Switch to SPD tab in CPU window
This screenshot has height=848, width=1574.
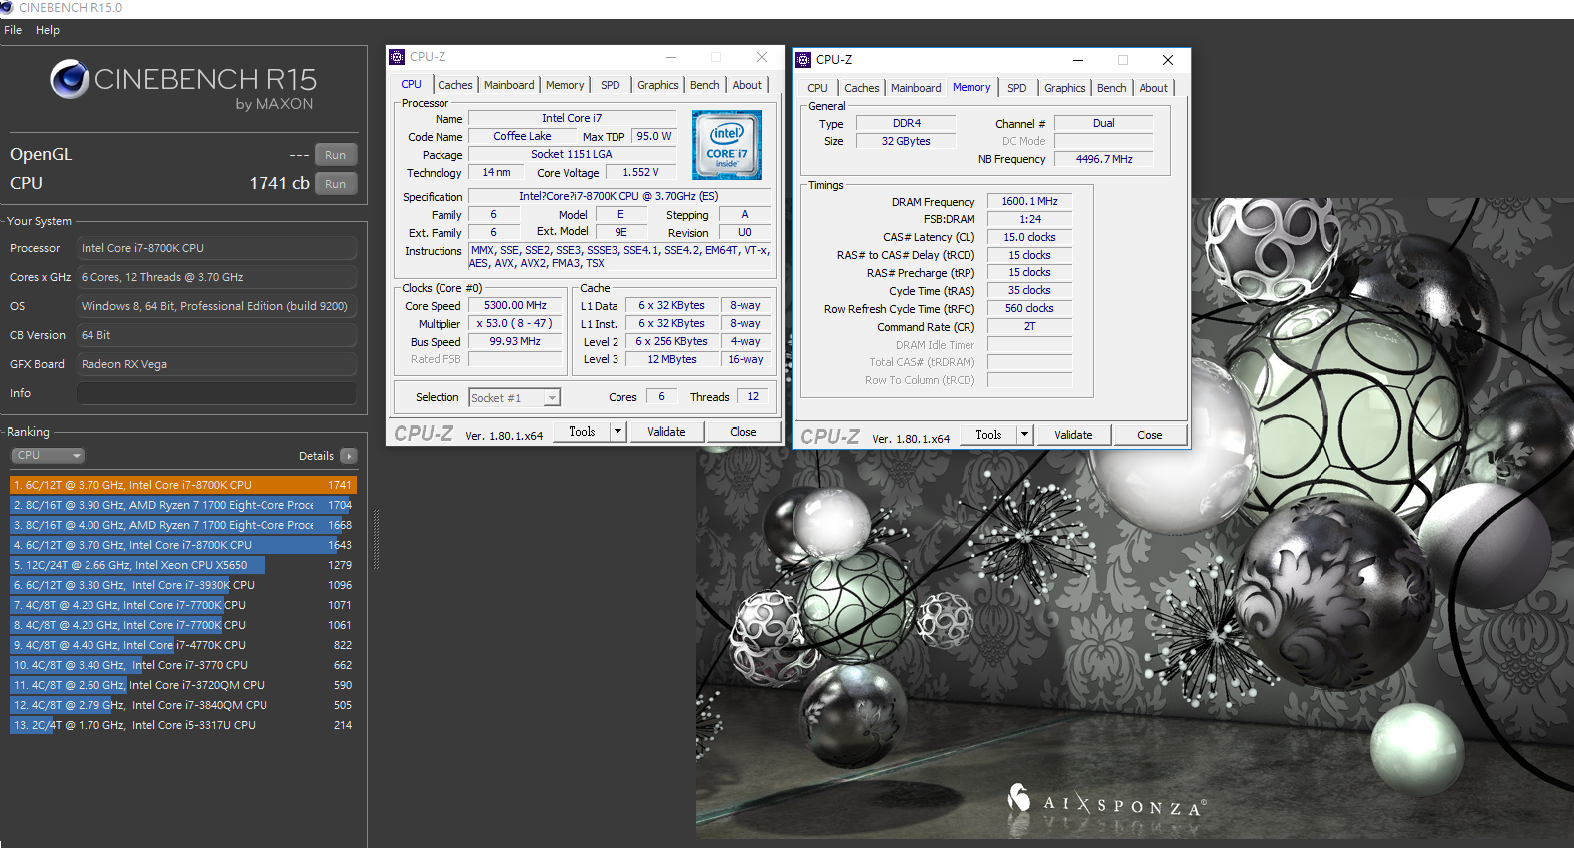610,85
